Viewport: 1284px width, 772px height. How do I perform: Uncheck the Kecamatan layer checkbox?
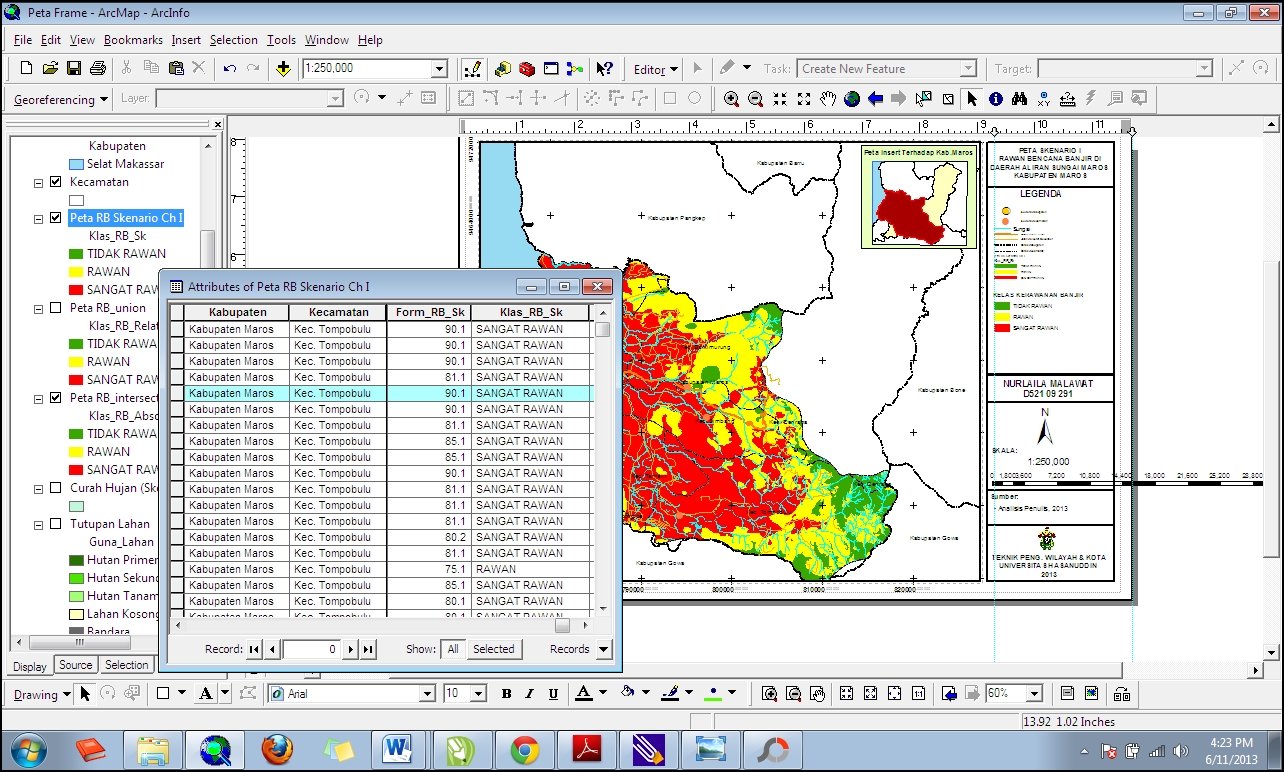[x=56, y=182]
